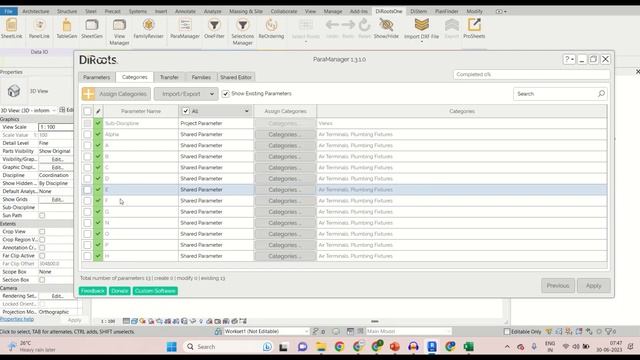640x360 pixels.
Task: Click the search magnifier in ParaManager
Action: [601, 94]
